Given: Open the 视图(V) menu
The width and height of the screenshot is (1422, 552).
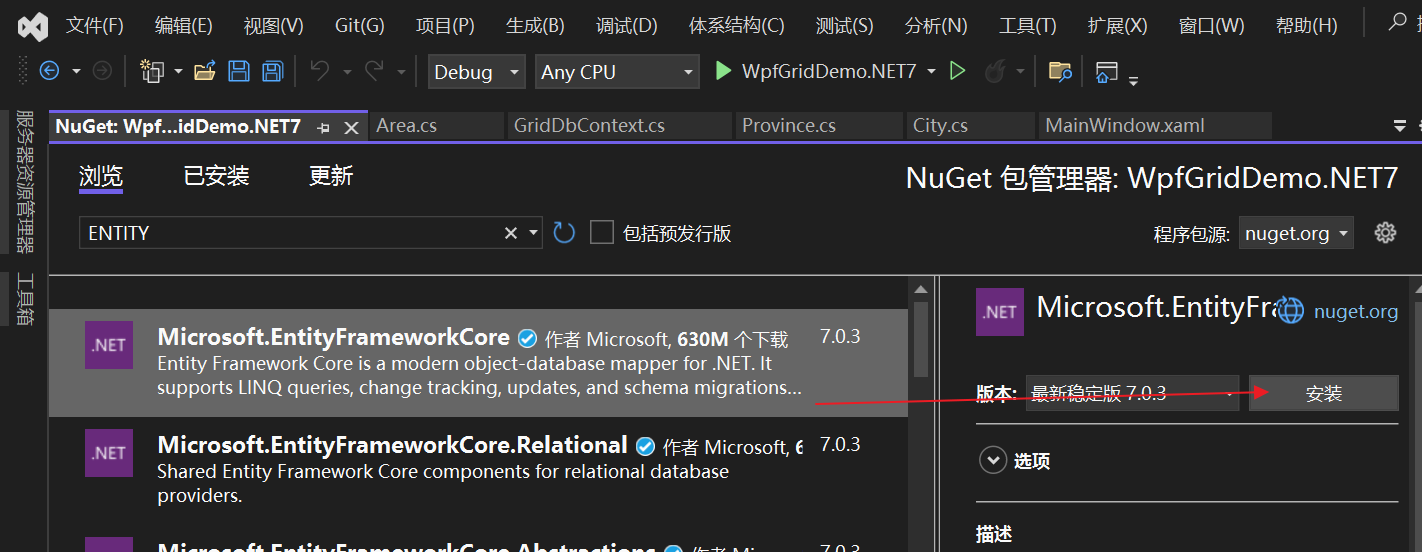Looking at the screenshot, I should pyautogui.click(x=273, y=26).
